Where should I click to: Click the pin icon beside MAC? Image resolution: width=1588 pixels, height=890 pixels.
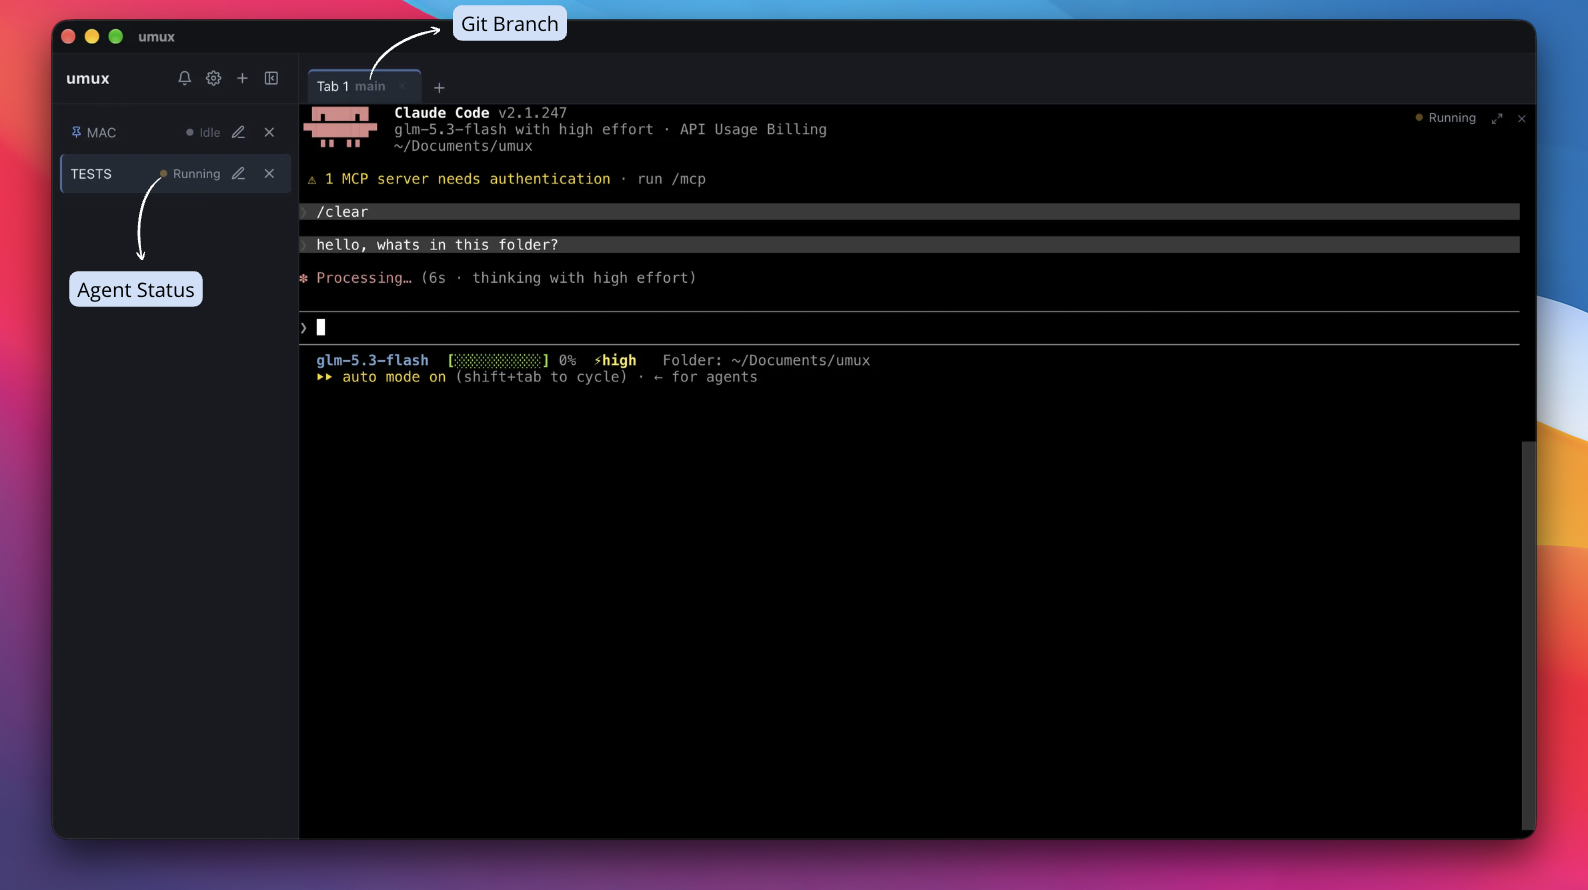[76, 132]
